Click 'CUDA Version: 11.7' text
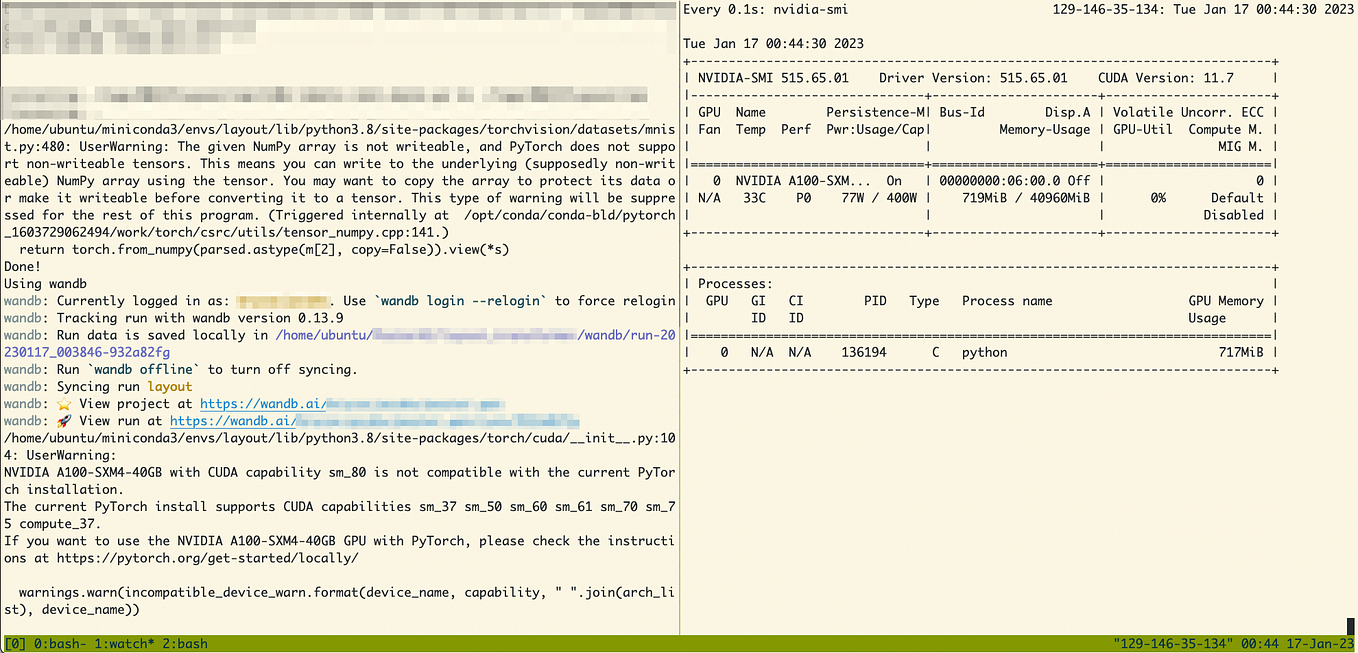 [1166, 78]
